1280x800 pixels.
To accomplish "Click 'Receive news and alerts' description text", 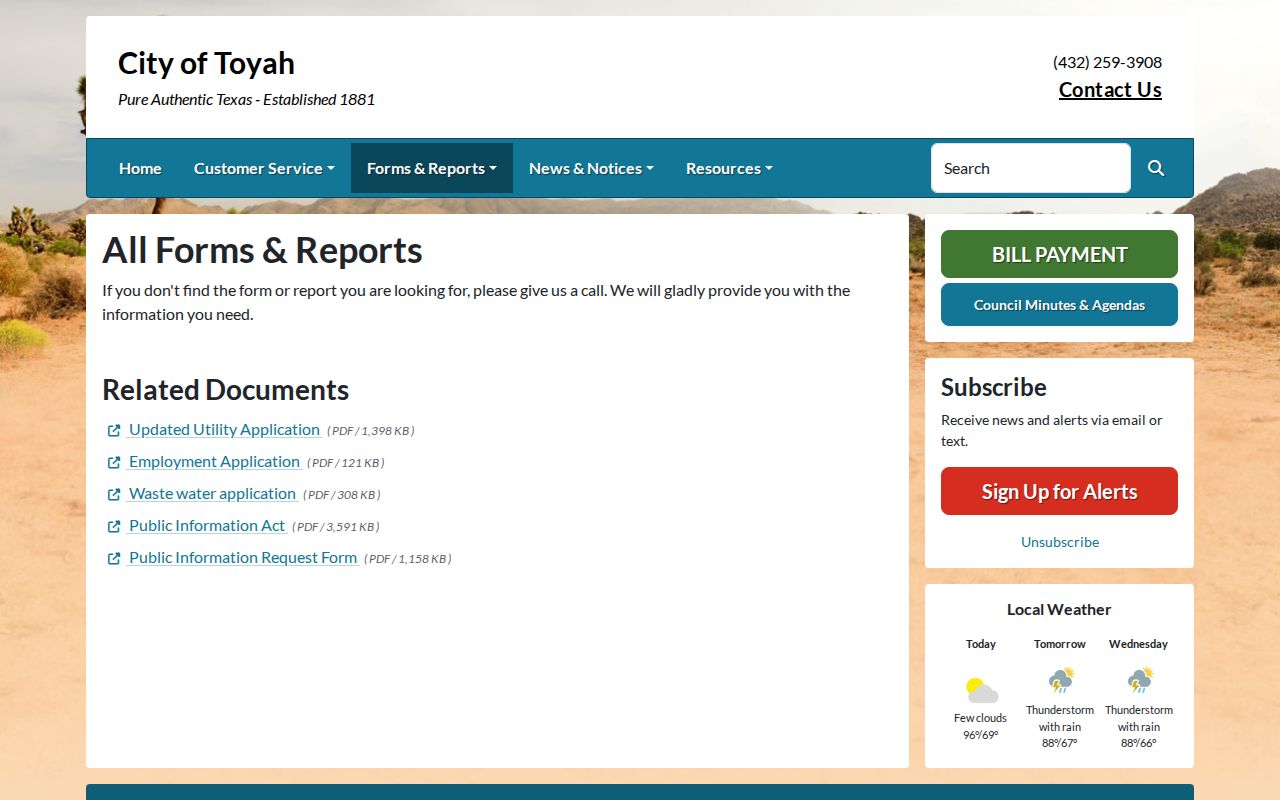I will click(x=1052, y=430).
